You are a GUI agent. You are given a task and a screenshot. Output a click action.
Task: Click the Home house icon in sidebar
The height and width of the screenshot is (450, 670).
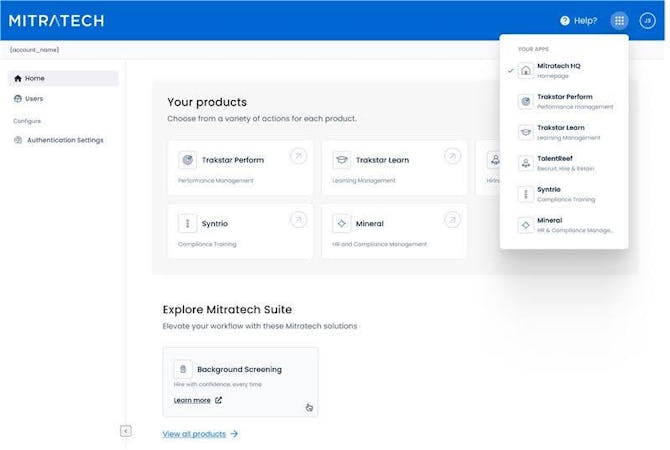(x=18, y=78)
